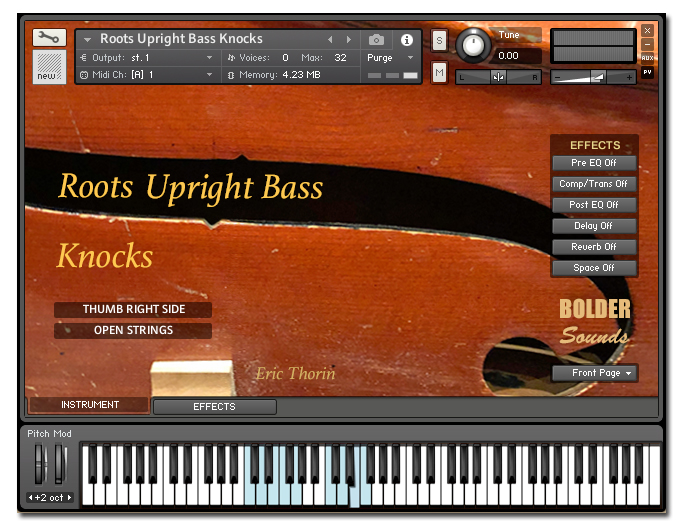Go to previous instrument with left arrow
The image size is (681, 531).
pos(331,40)
